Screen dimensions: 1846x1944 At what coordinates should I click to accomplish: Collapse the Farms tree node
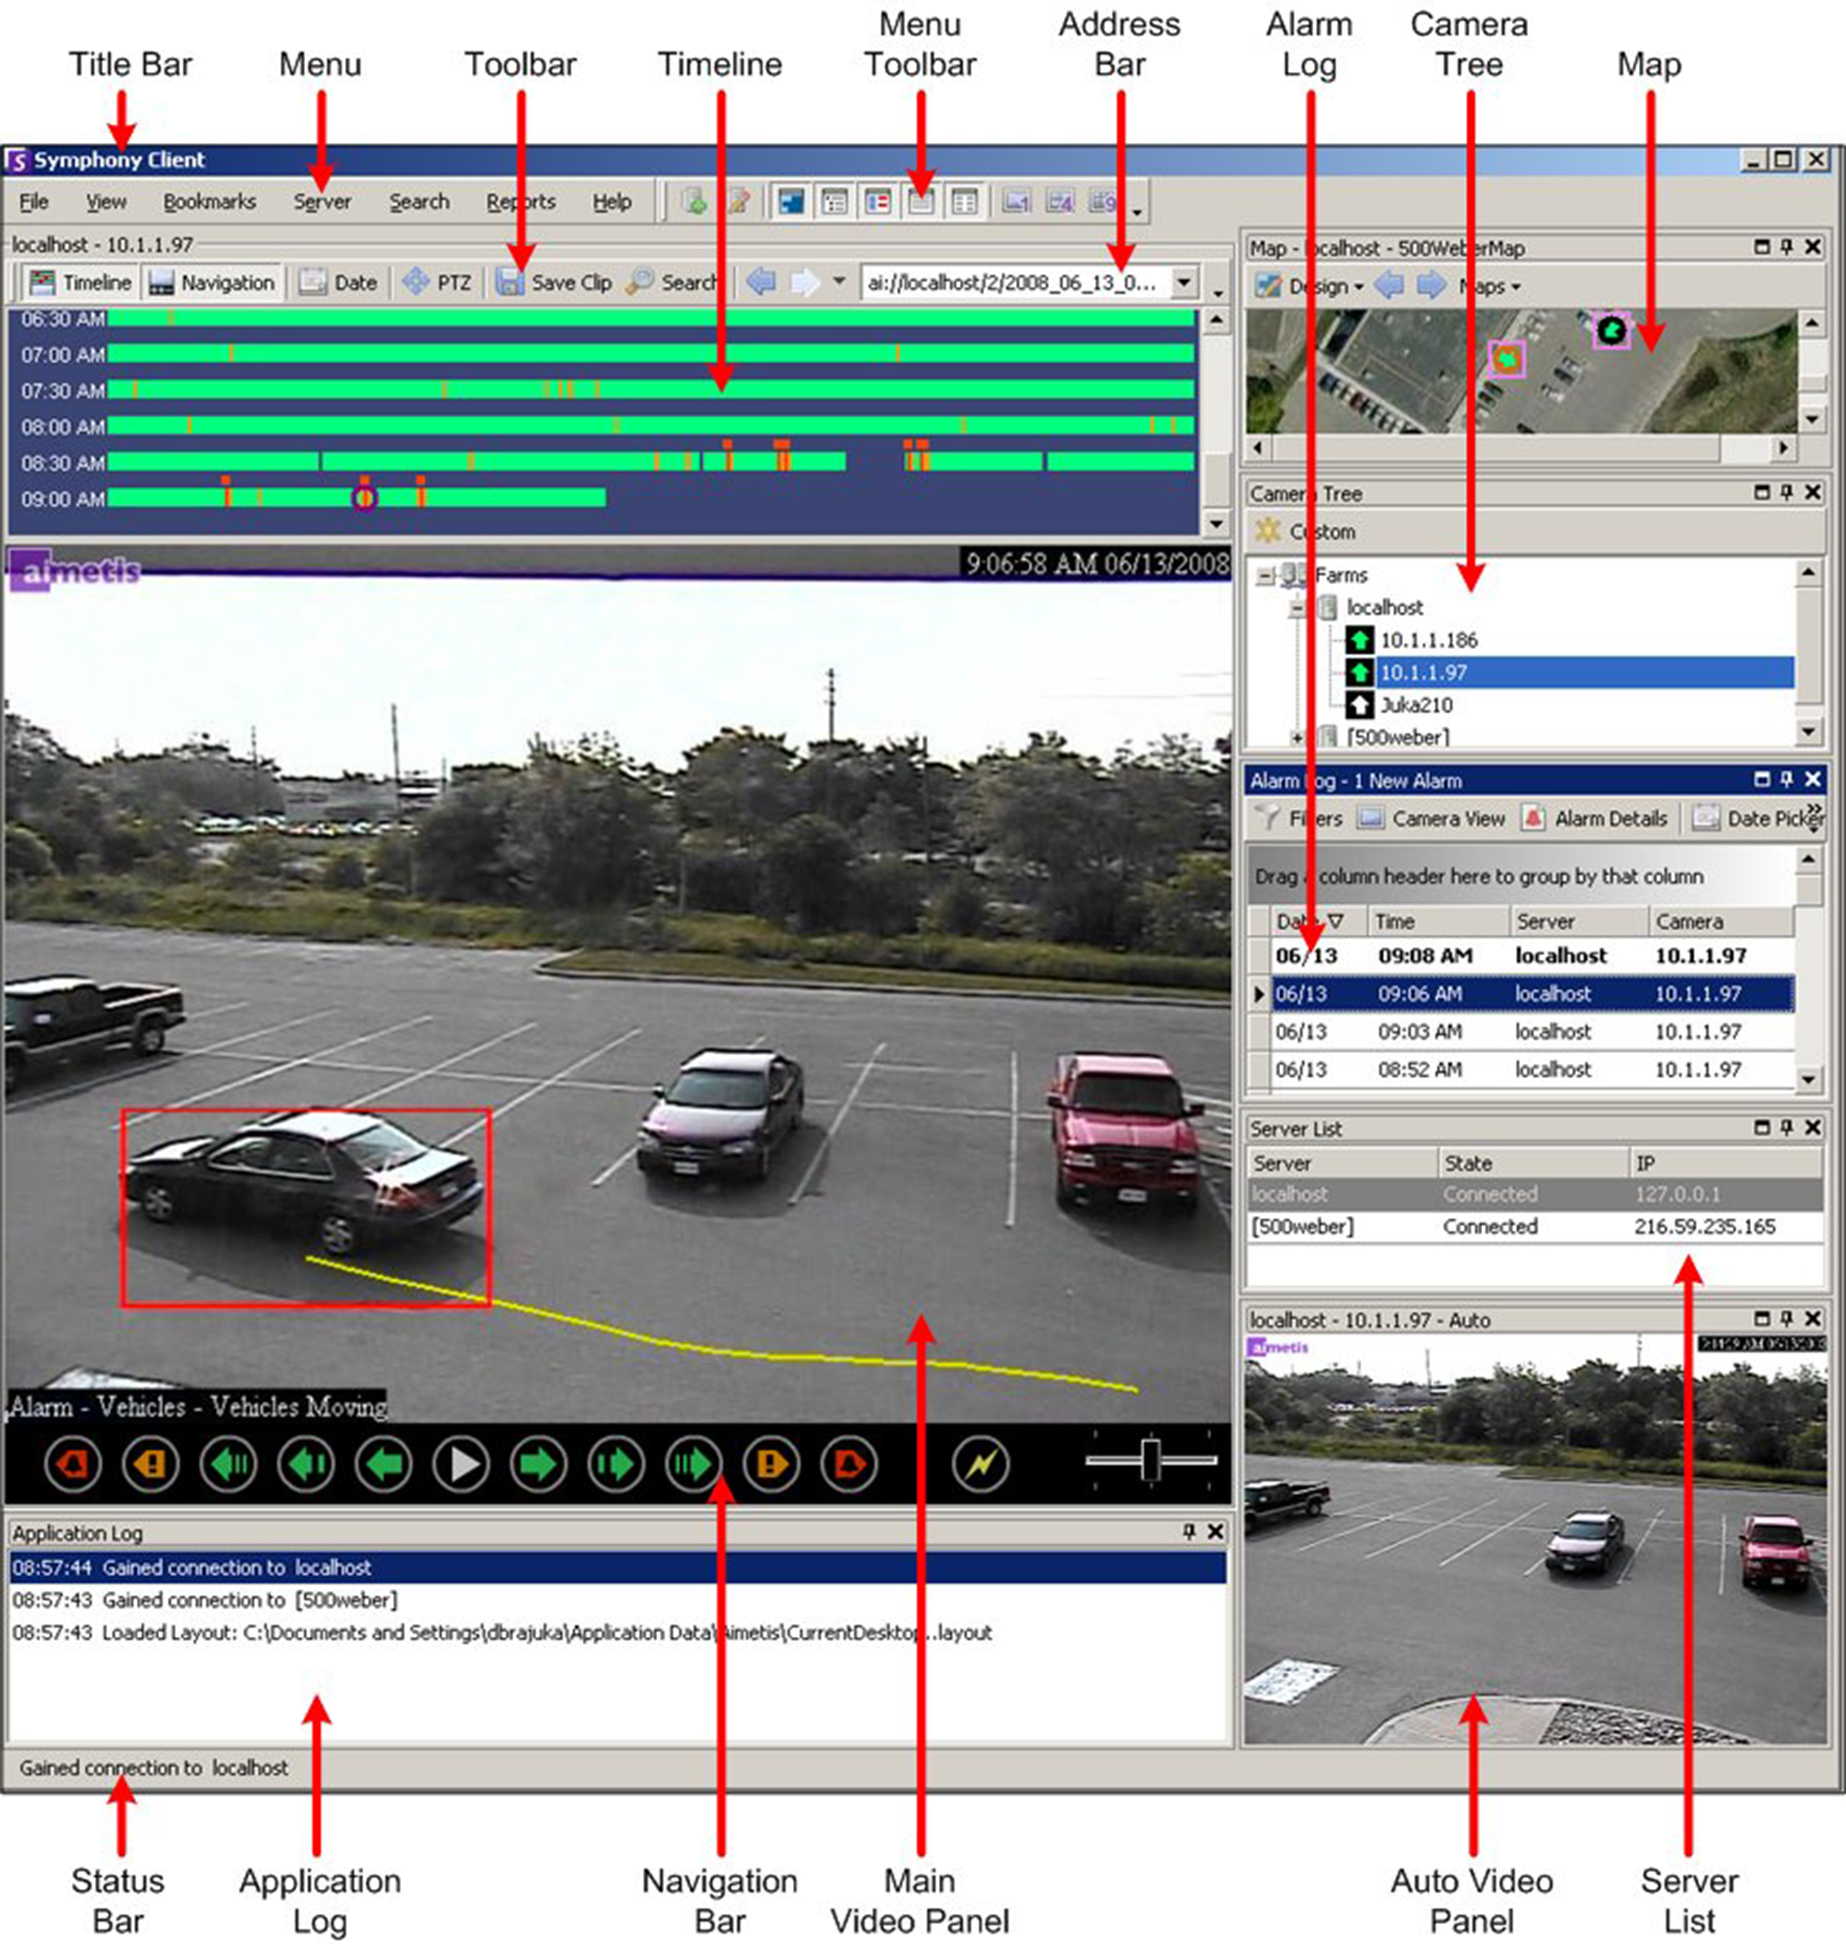1266,576
